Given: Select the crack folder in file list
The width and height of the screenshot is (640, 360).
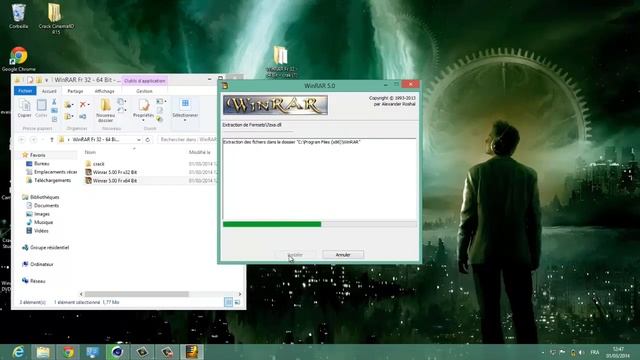Looking at the screenshot, I should point(98,164).
